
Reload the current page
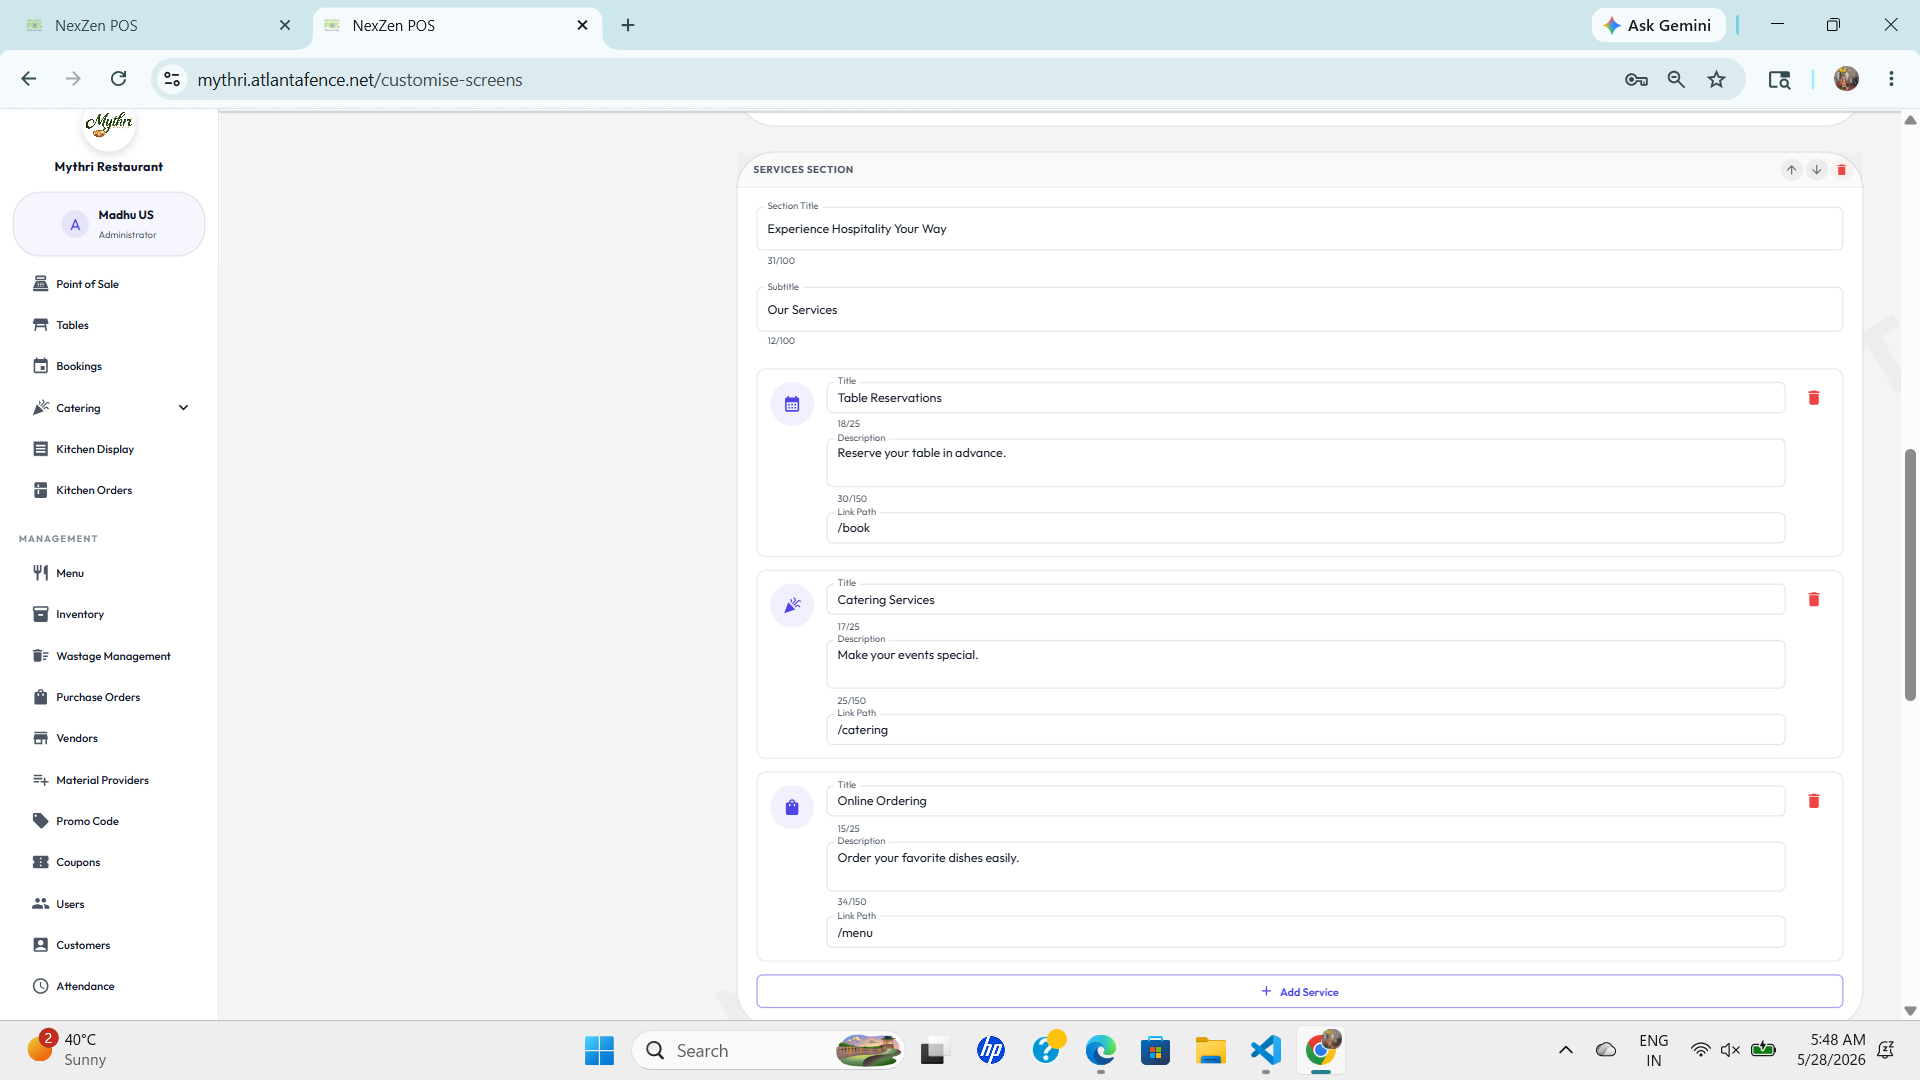click(x=118, y=79)
